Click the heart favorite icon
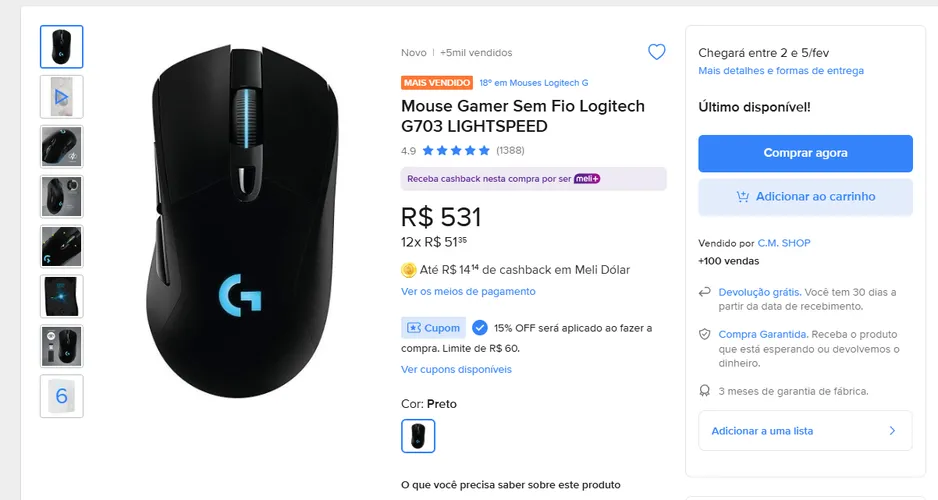 (x=656, y=52)
